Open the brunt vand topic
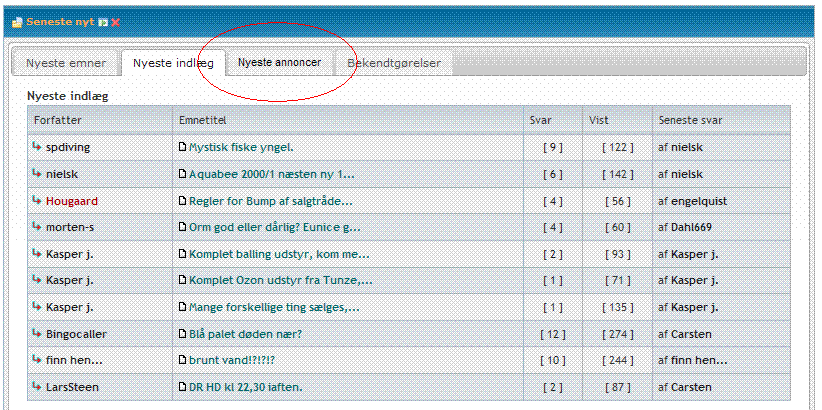Image resolution: width=822 pixels, height=410 pixels. (231, 360)
